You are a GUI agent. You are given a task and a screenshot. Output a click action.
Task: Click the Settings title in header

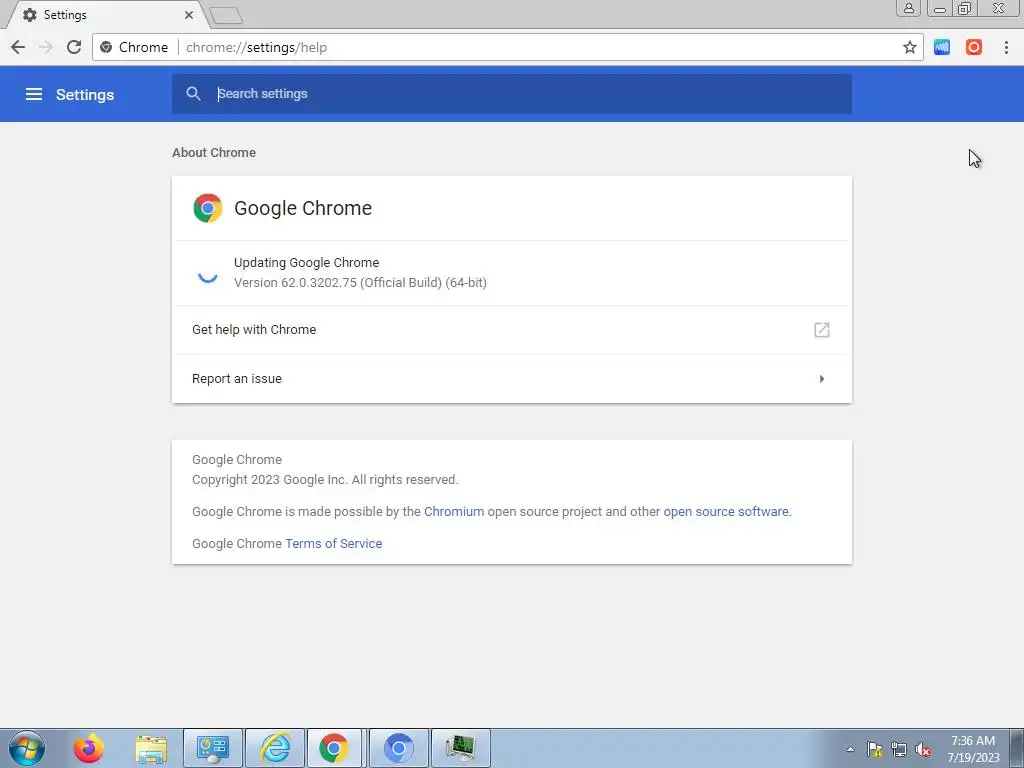pos(85,95)
